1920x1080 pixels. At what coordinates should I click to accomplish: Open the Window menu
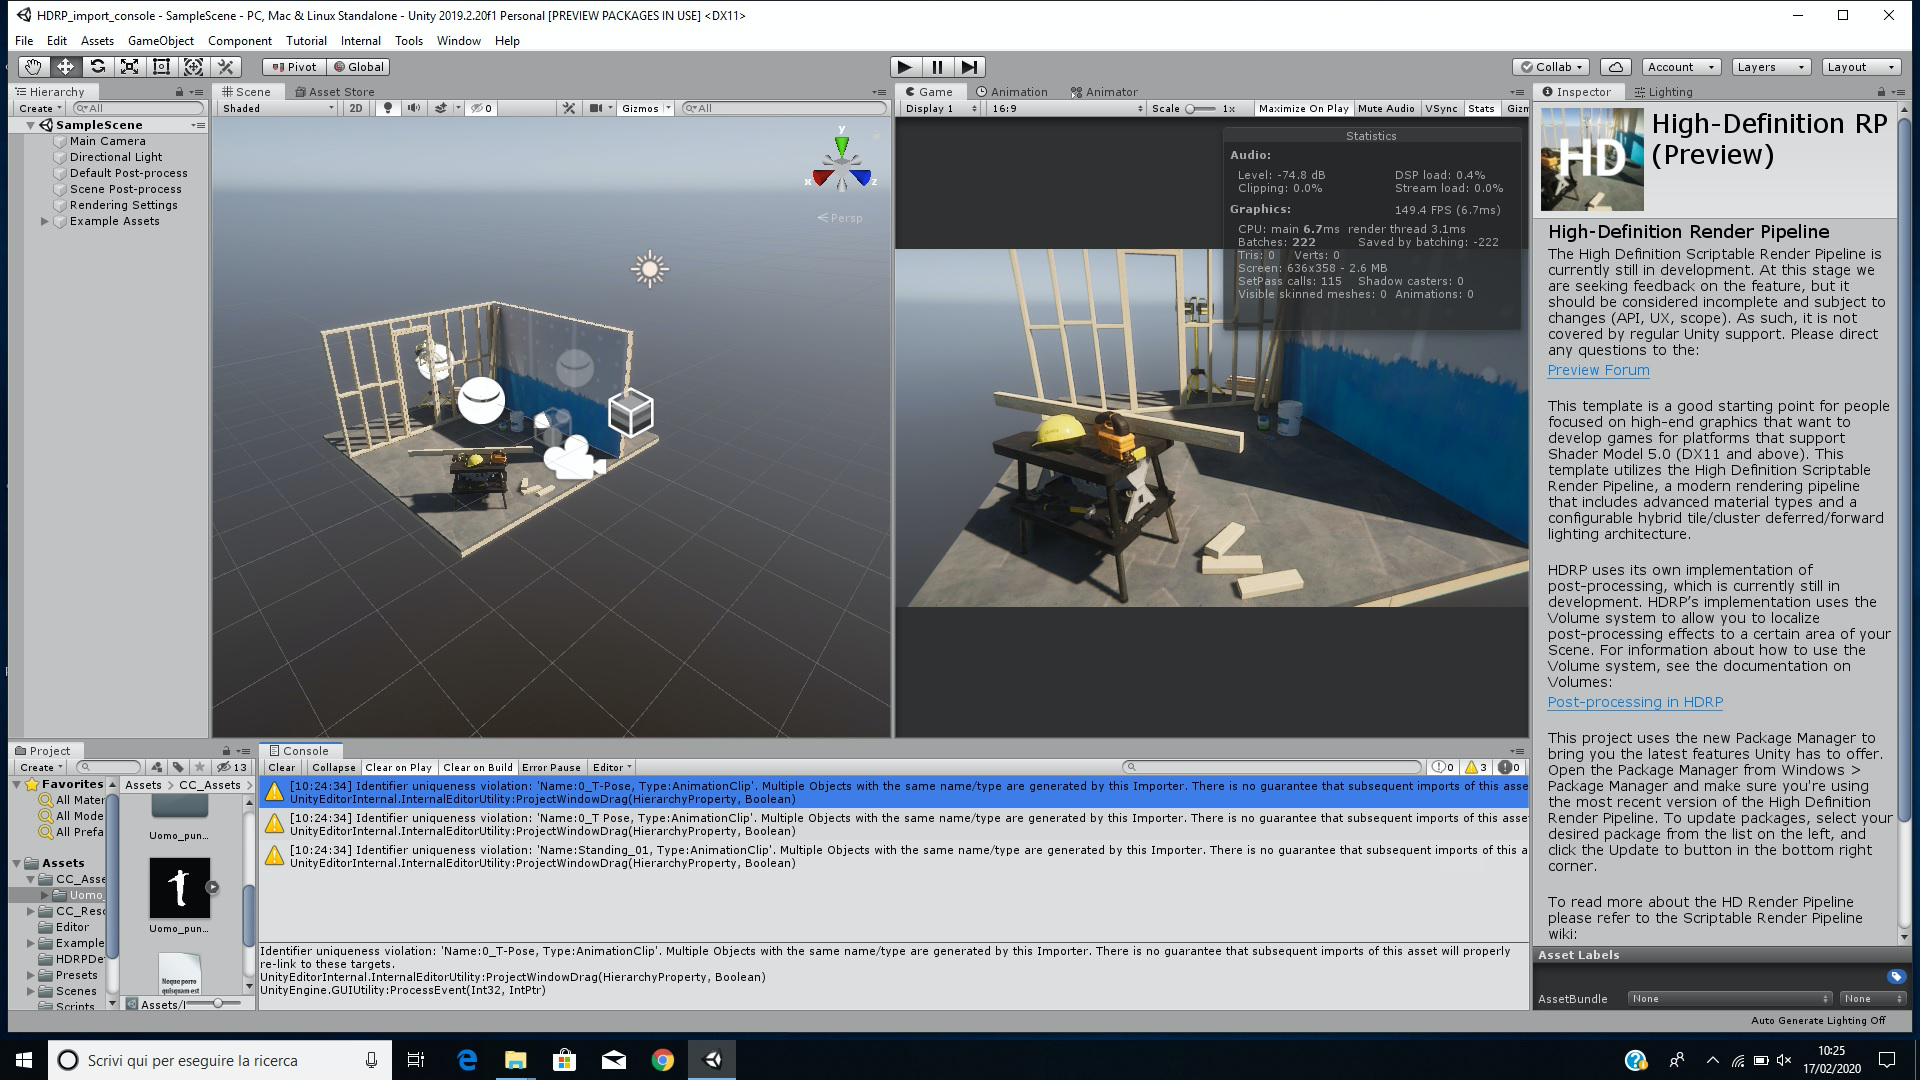(459, 41)
